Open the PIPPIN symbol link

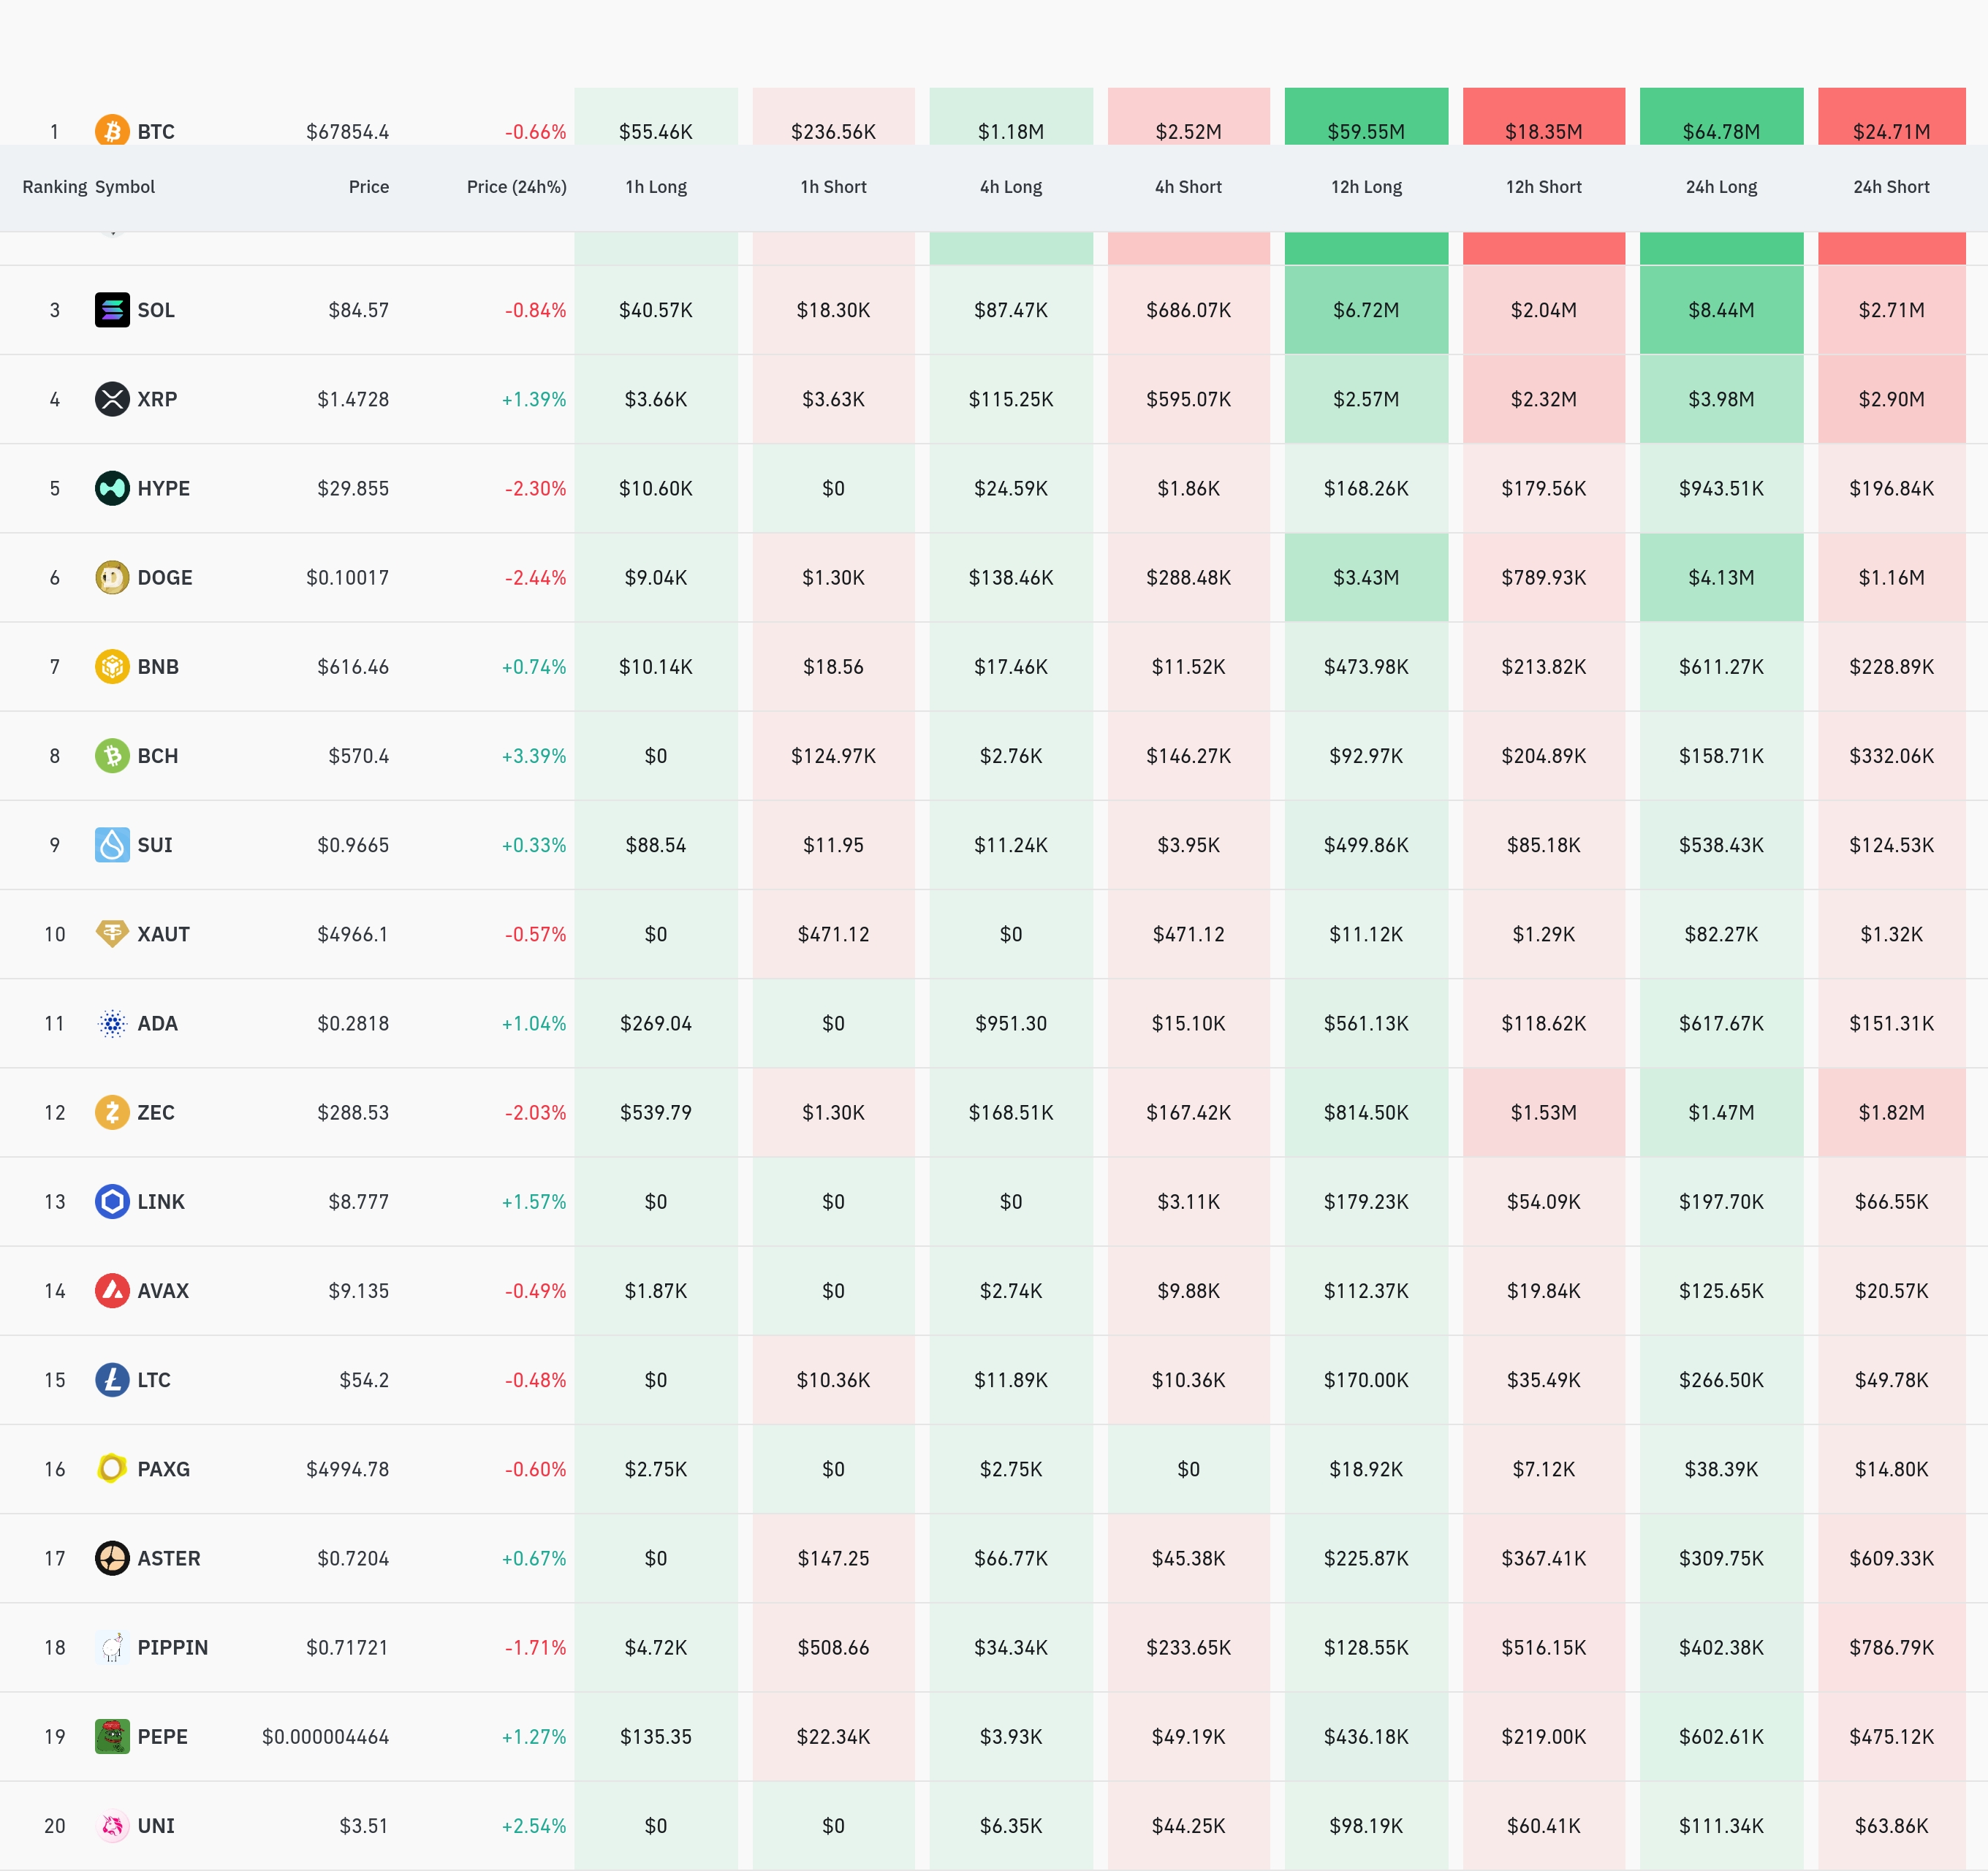(x=172, y=1647)
